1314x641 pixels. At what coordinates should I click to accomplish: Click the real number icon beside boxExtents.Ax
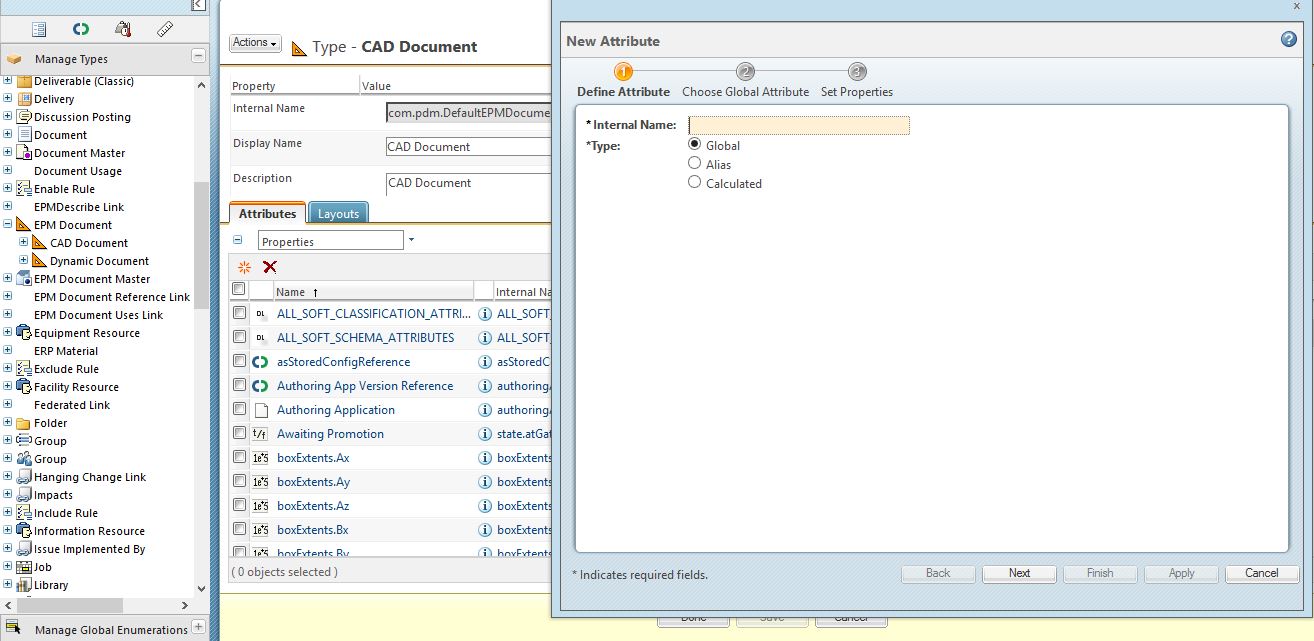[261, 458]
